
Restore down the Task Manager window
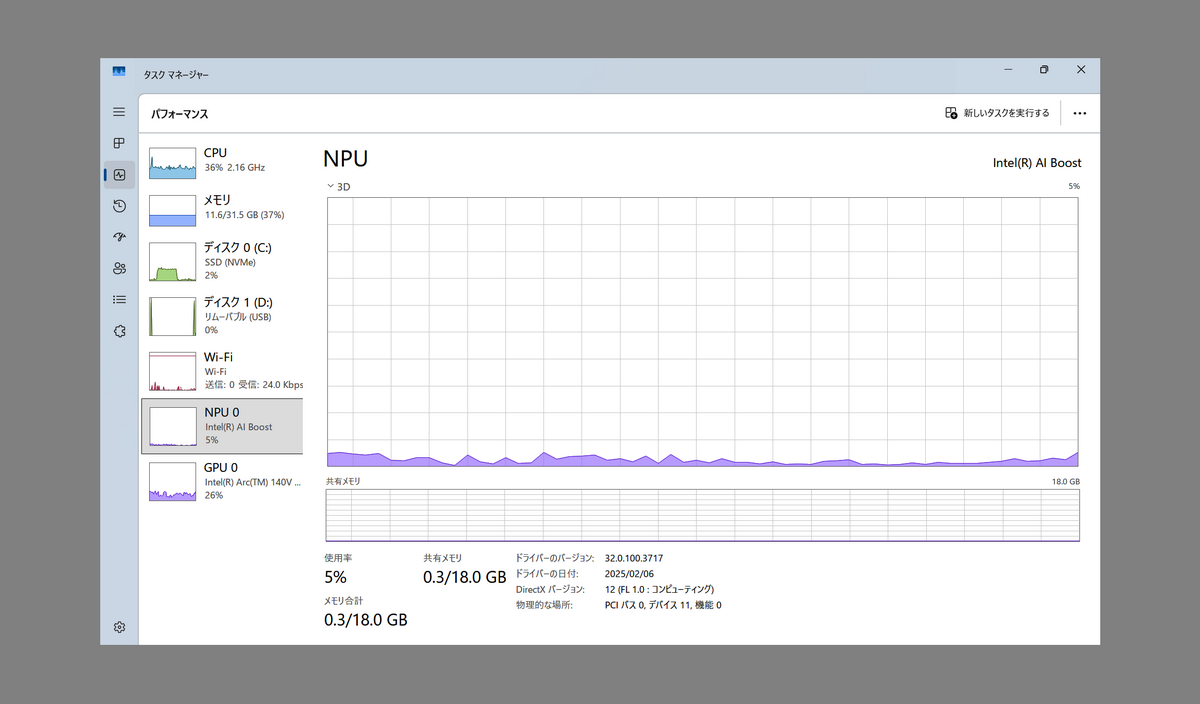click(1044, 70)
